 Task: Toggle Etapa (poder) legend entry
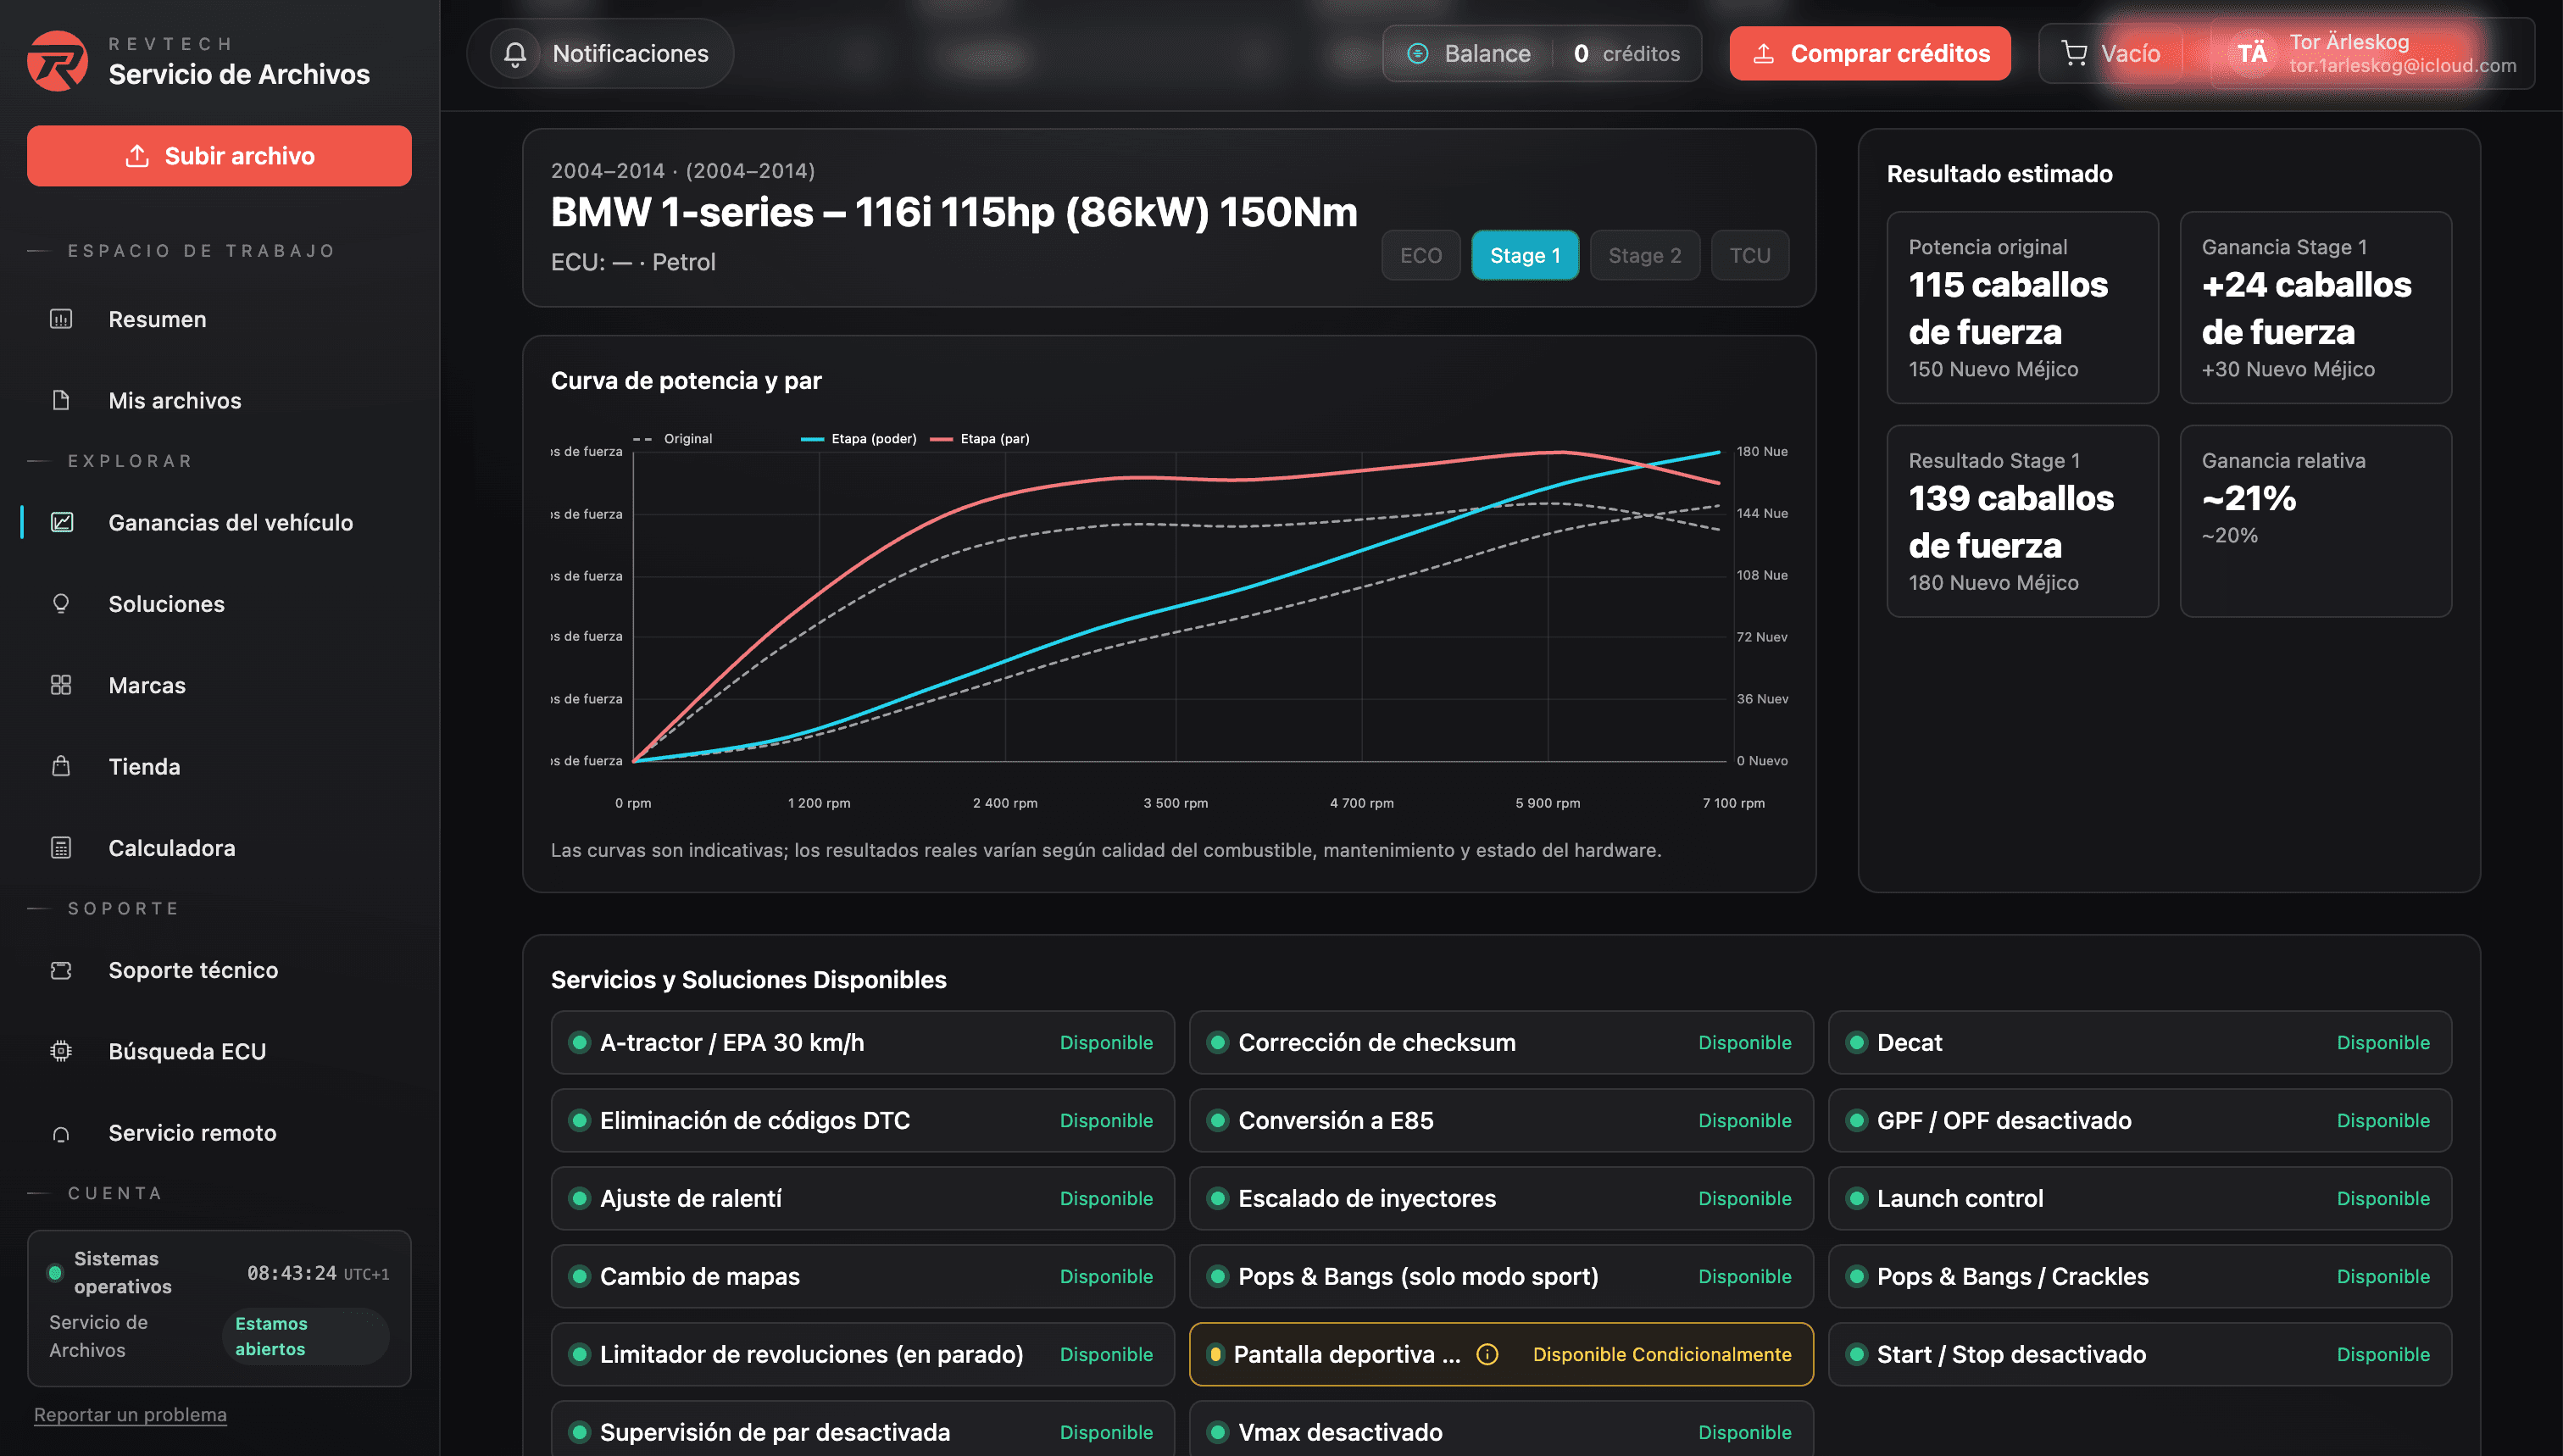point(859,439)
